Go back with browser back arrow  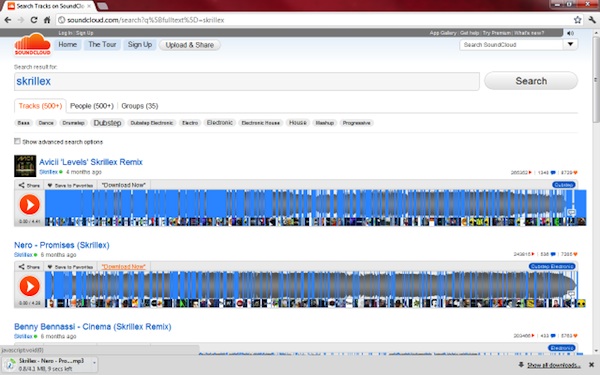tap(8, 20)
